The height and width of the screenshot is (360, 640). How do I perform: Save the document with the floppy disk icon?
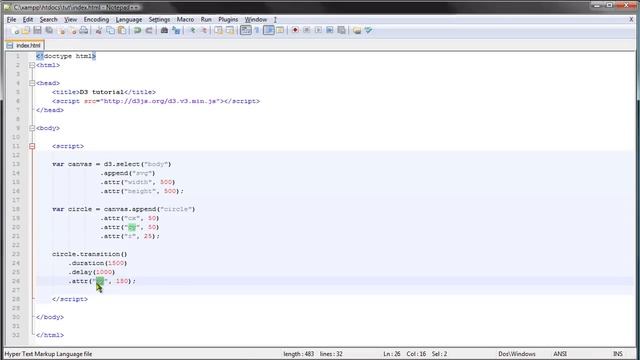[37, 30]
